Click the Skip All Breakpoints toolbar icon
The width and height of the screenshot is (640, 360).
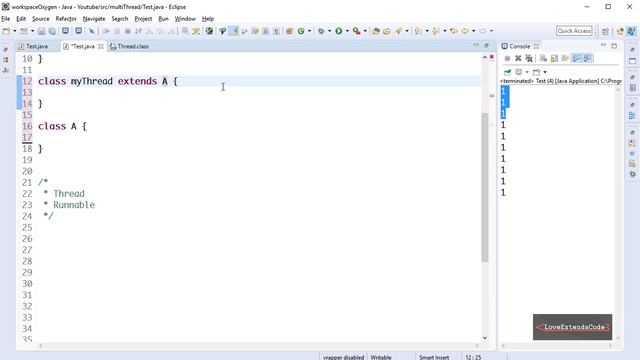point(91,31)
